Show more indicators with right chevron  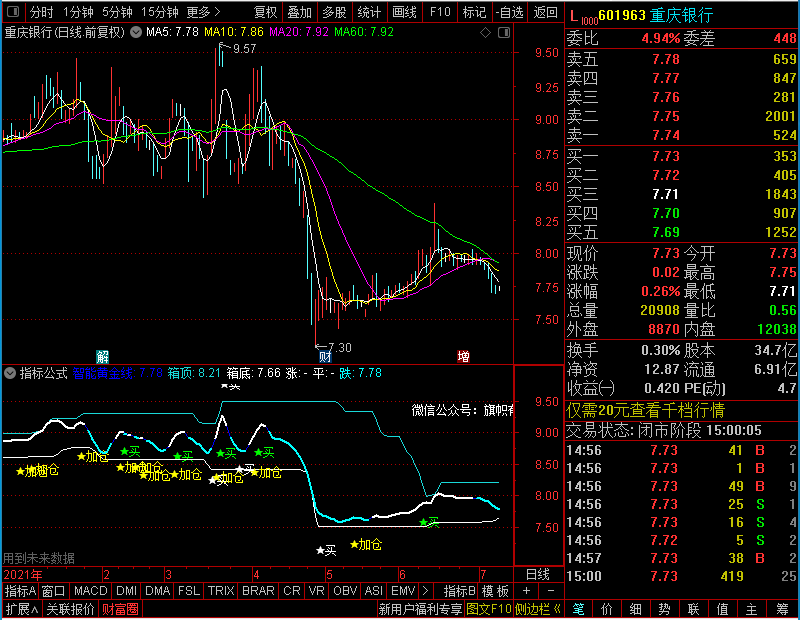pos(426,591)
